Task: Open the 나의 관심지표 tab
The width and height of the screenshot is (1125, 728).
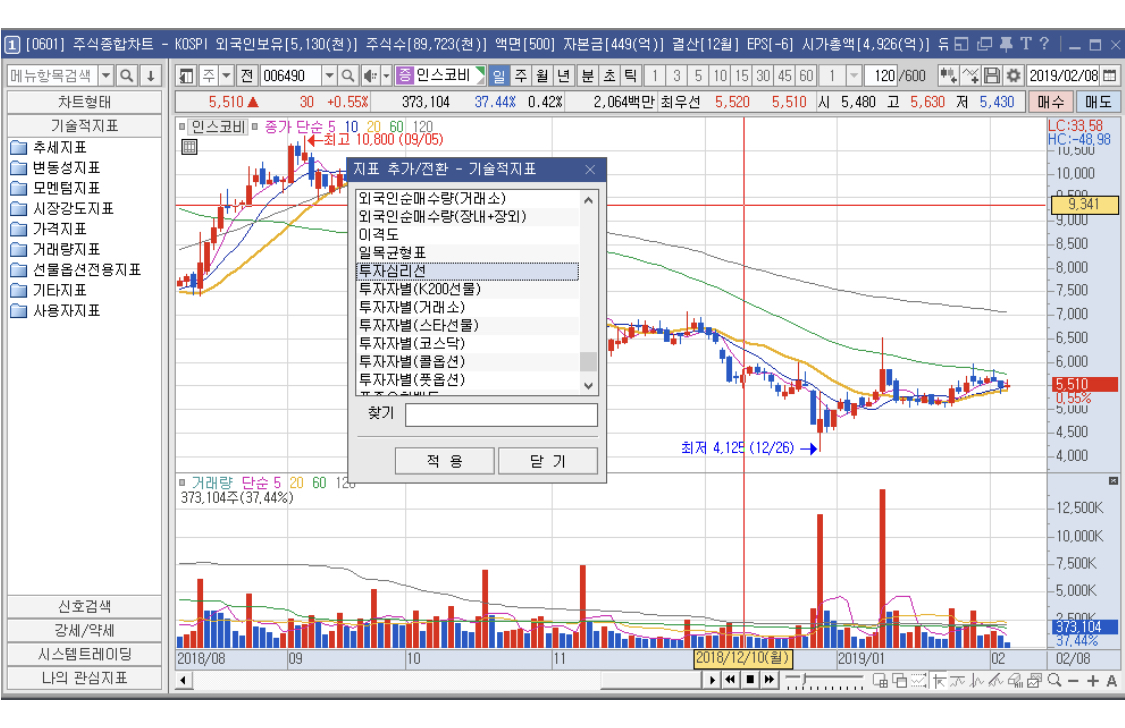Action: [x=85, y=677]
